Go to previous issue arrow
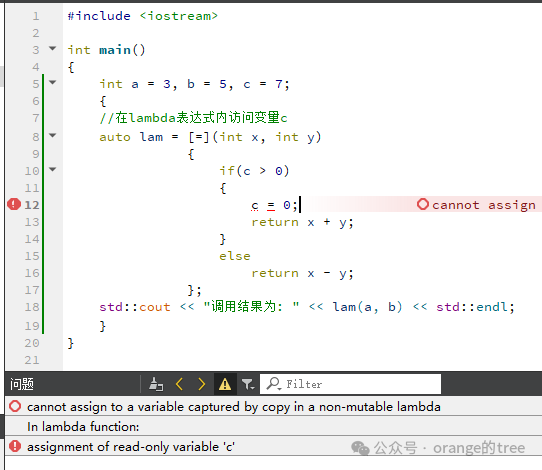Screen dimensions: 542x470 (179, 384)
